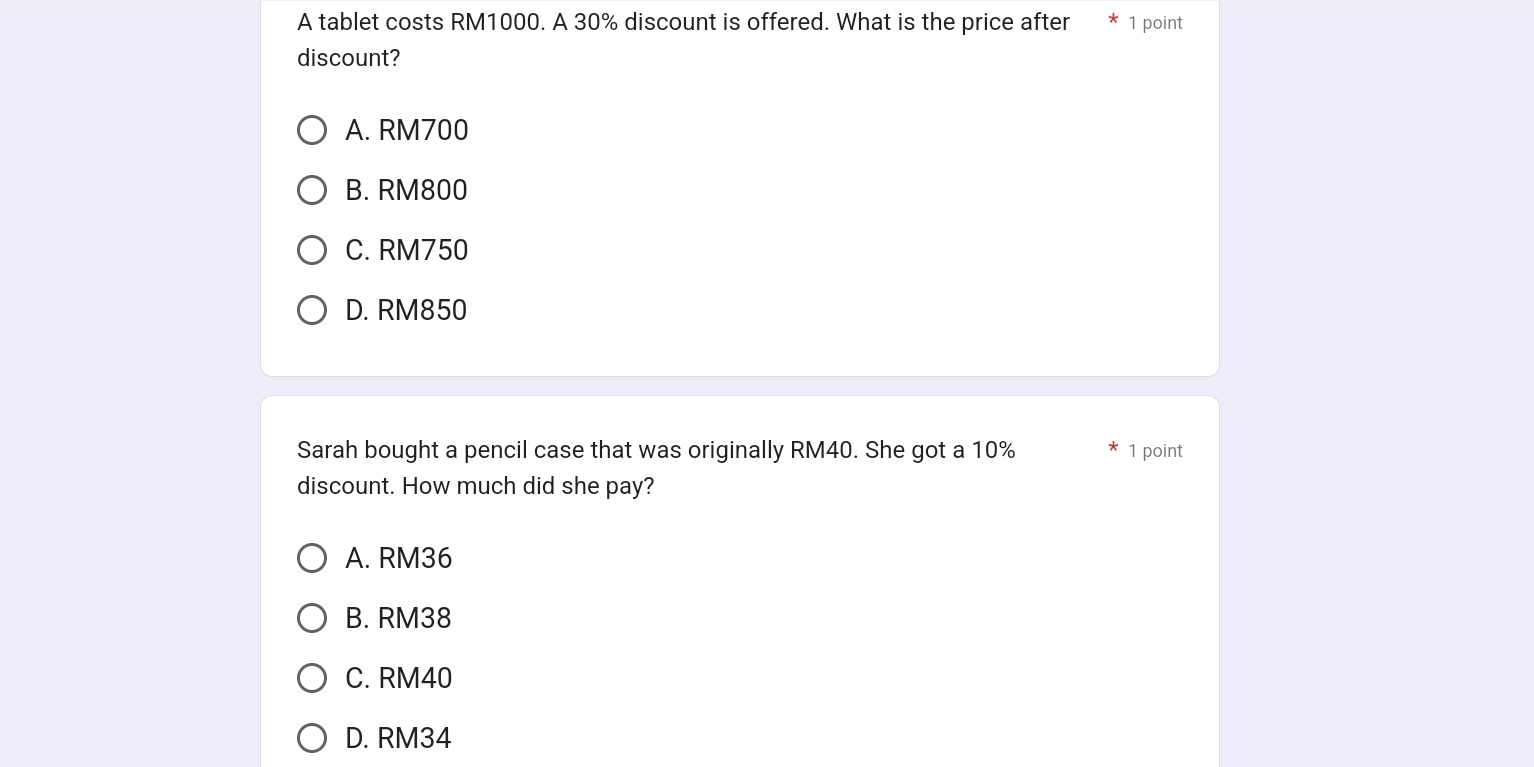
Task: Click the pencil case question text
Action: coord(656,467)
